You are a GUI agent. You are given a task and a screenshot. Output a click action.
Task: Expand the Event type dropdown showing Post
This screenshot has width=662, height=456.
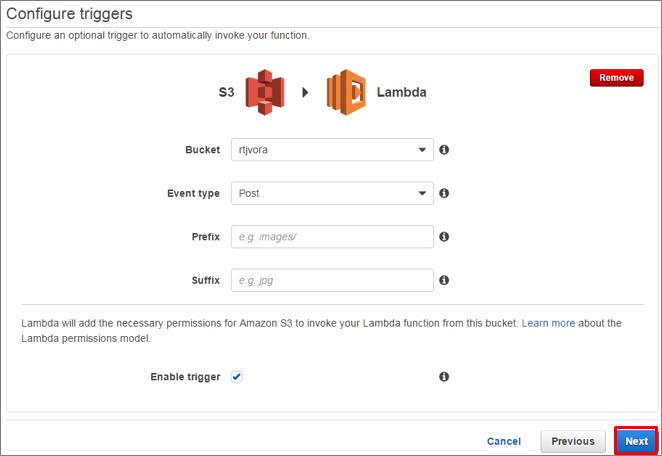(332, 193)
